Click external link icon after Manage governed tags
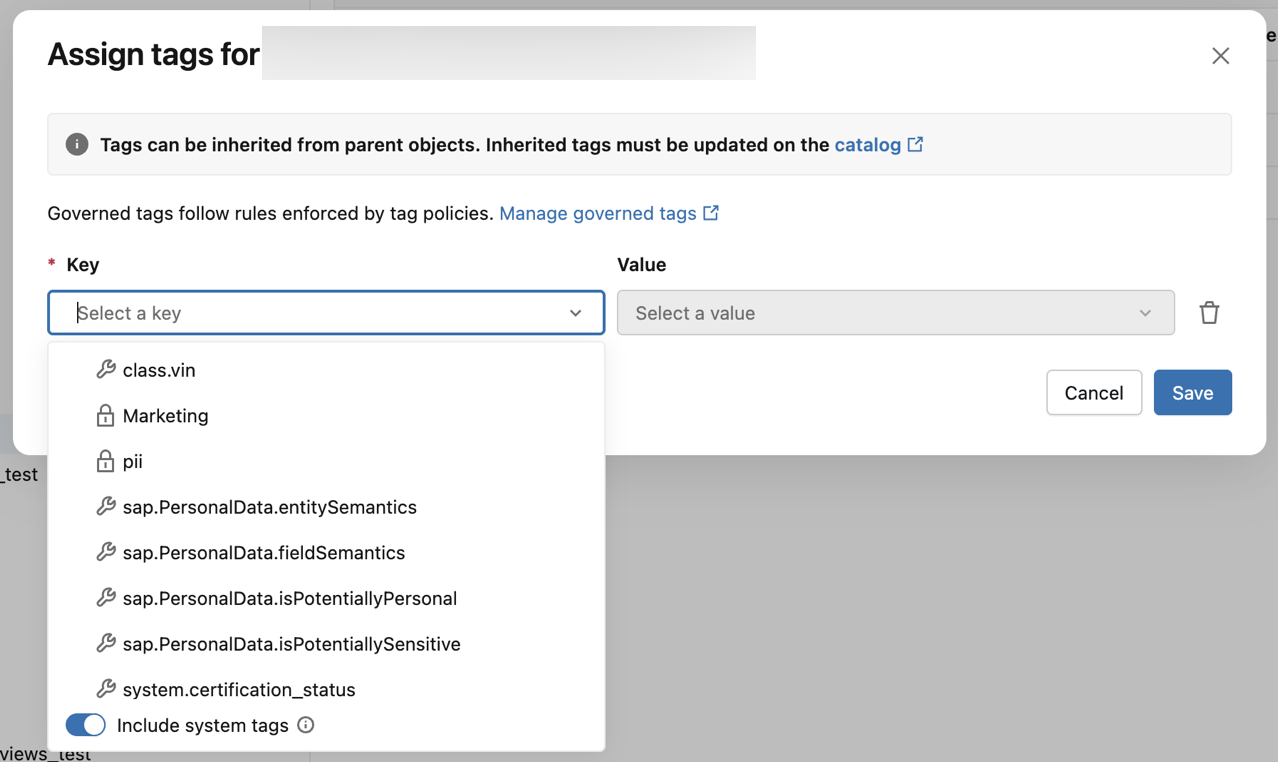The height and width of the screenshot is (762, 1278). click(x=711, y=213)
